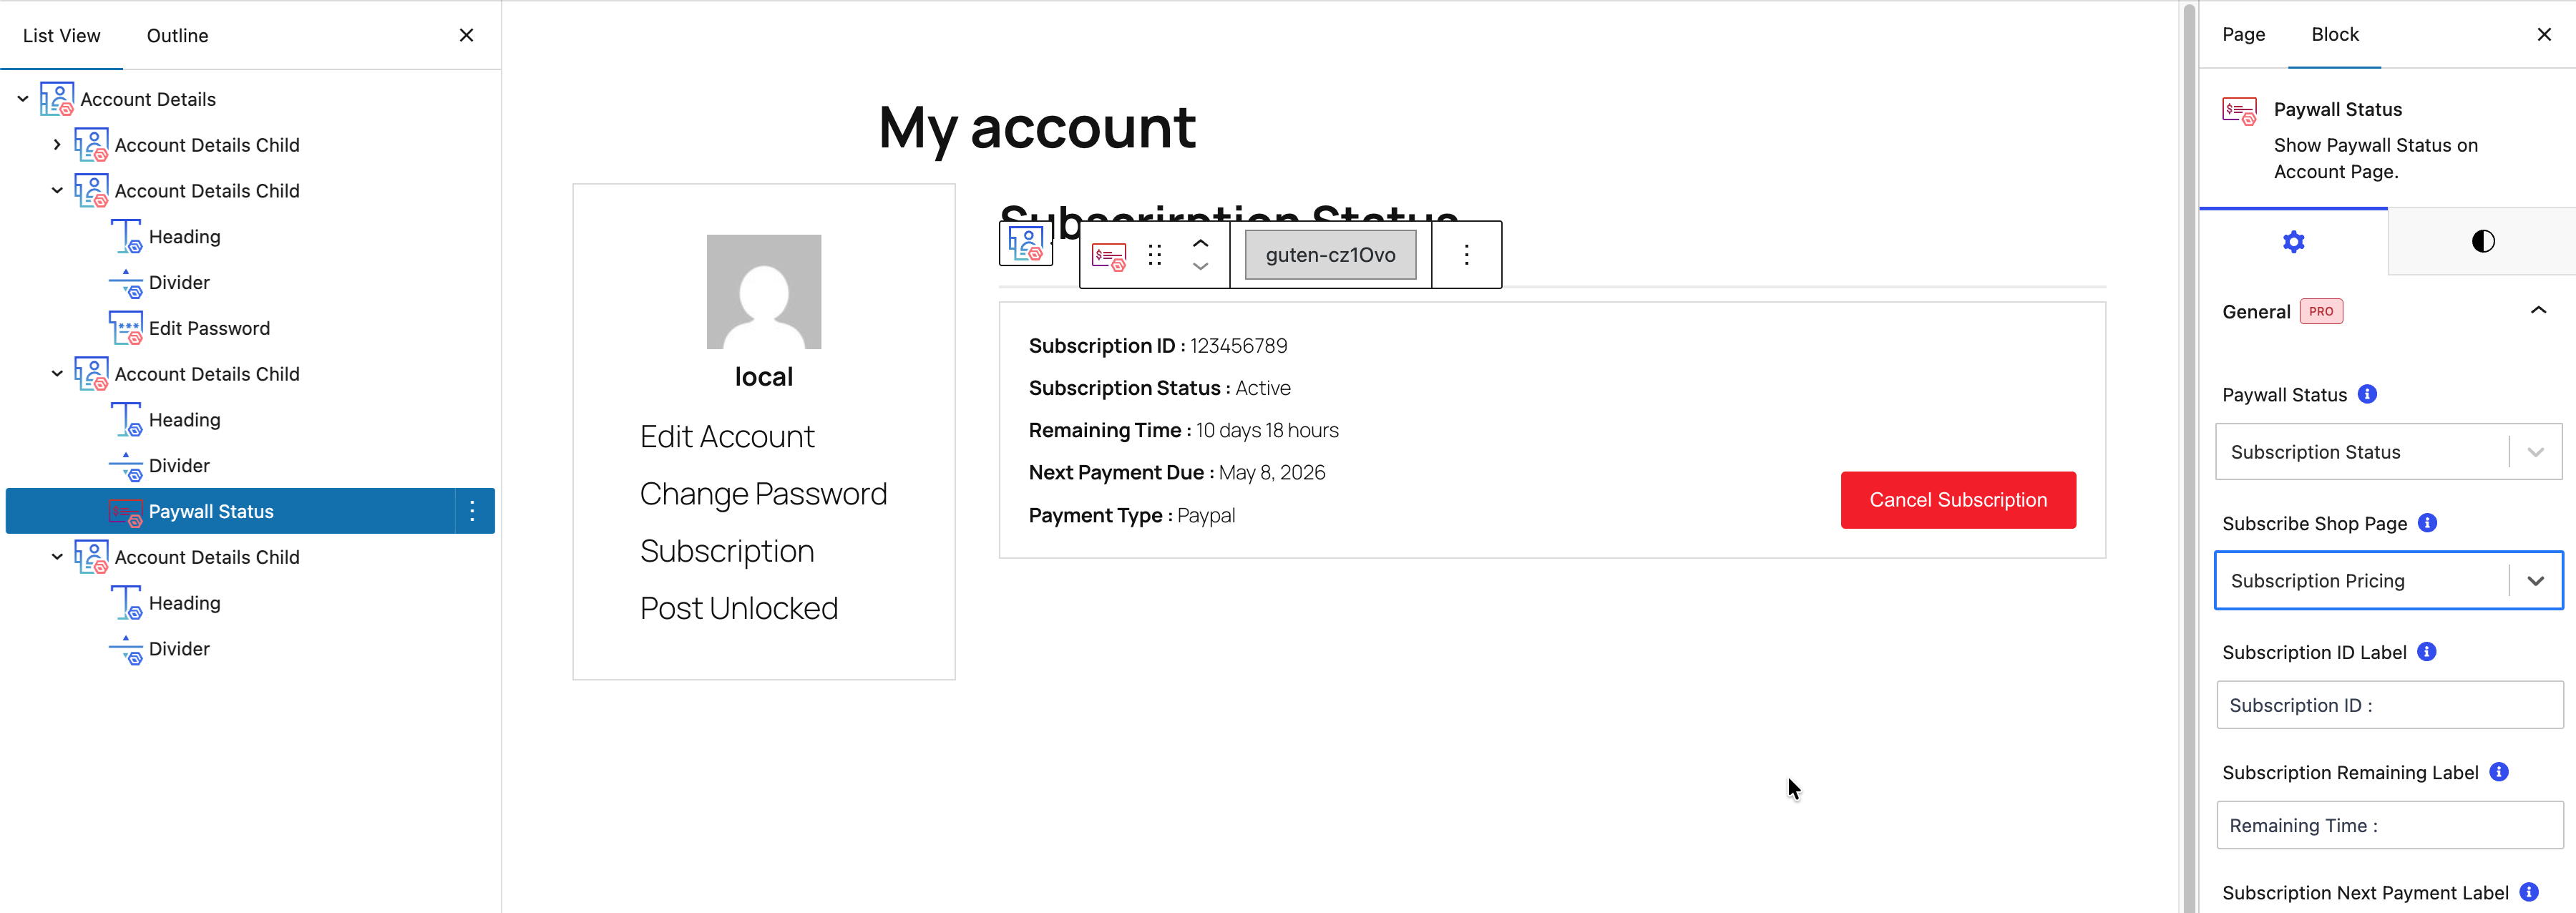
Task: Open the Paywall Status dropdown
Action: click(2388, 452)
